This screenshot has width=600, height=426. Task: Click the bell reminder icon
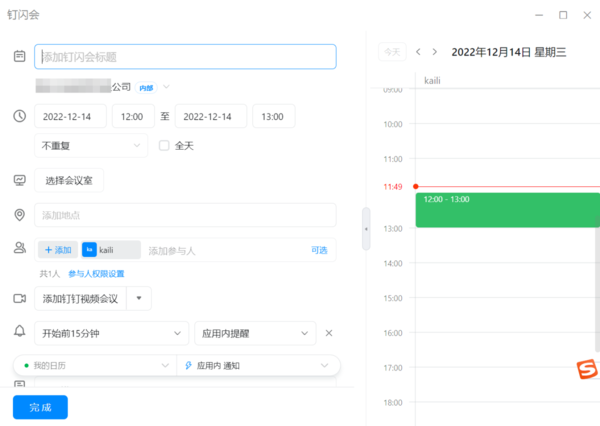tap(19, 332)
